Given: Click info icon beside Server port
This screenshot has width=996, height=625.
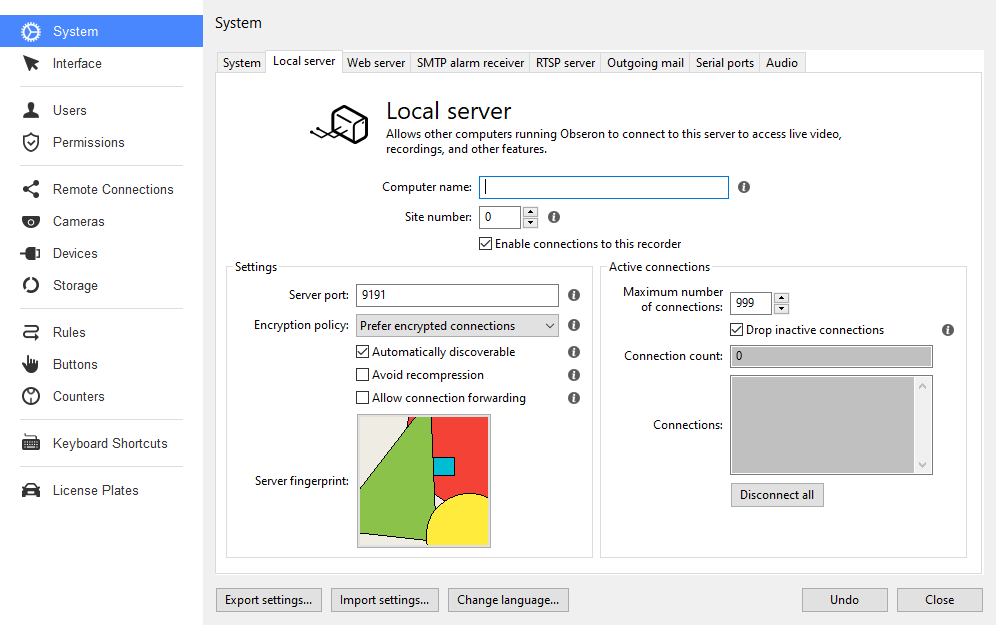Looking at the screenshot, I should coord(574,295).
